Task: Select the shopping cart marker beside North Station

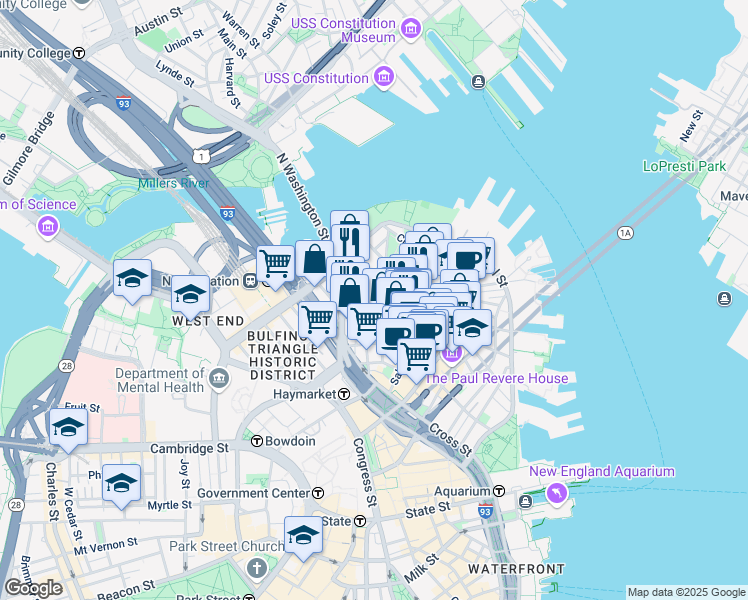Action: pyautogui.click(x=275, y=267)
